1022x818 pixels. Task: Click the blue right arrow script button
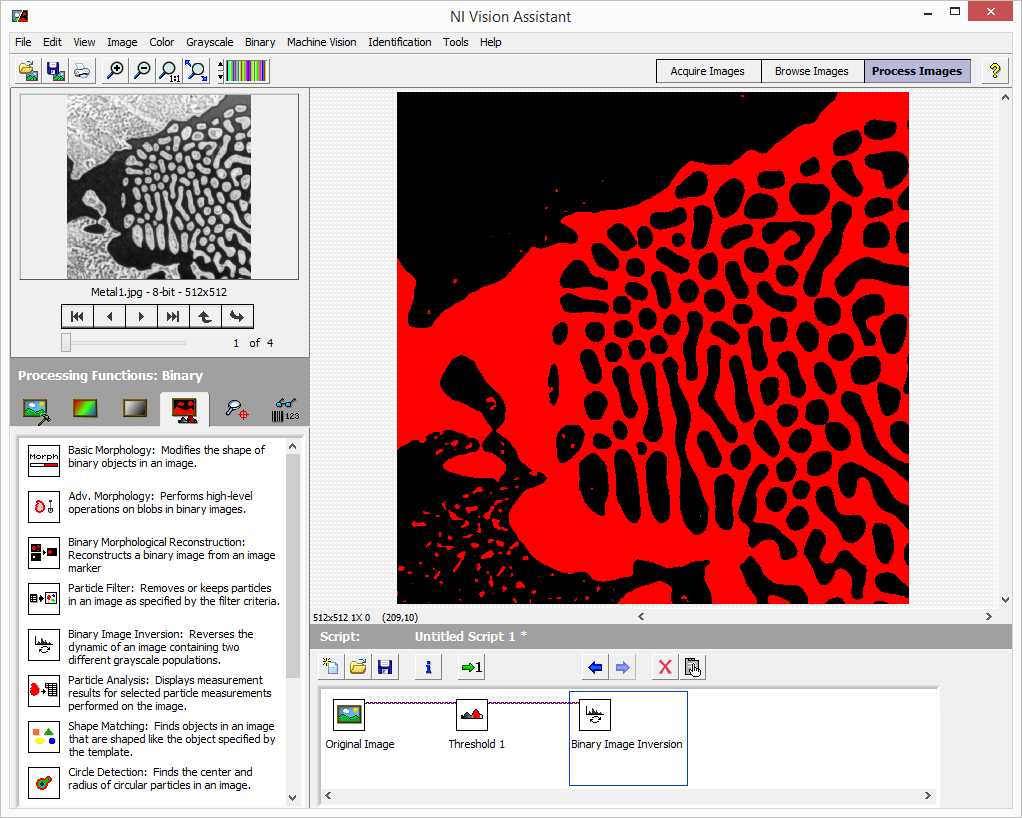[x=622, y=667]
